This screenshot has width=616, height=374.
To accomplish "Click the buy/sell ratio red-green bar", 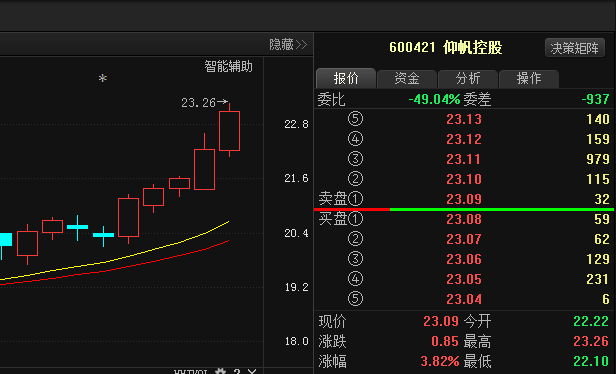I will (465, 209).
